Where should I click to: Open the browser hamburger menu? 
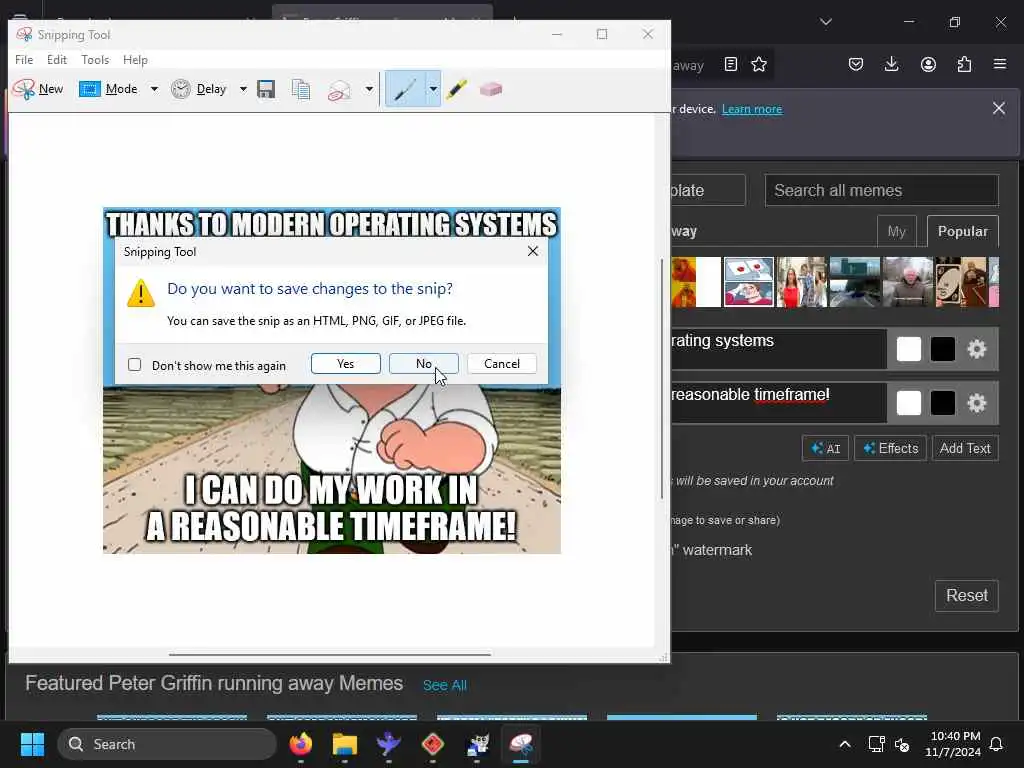click(1000, 64)
